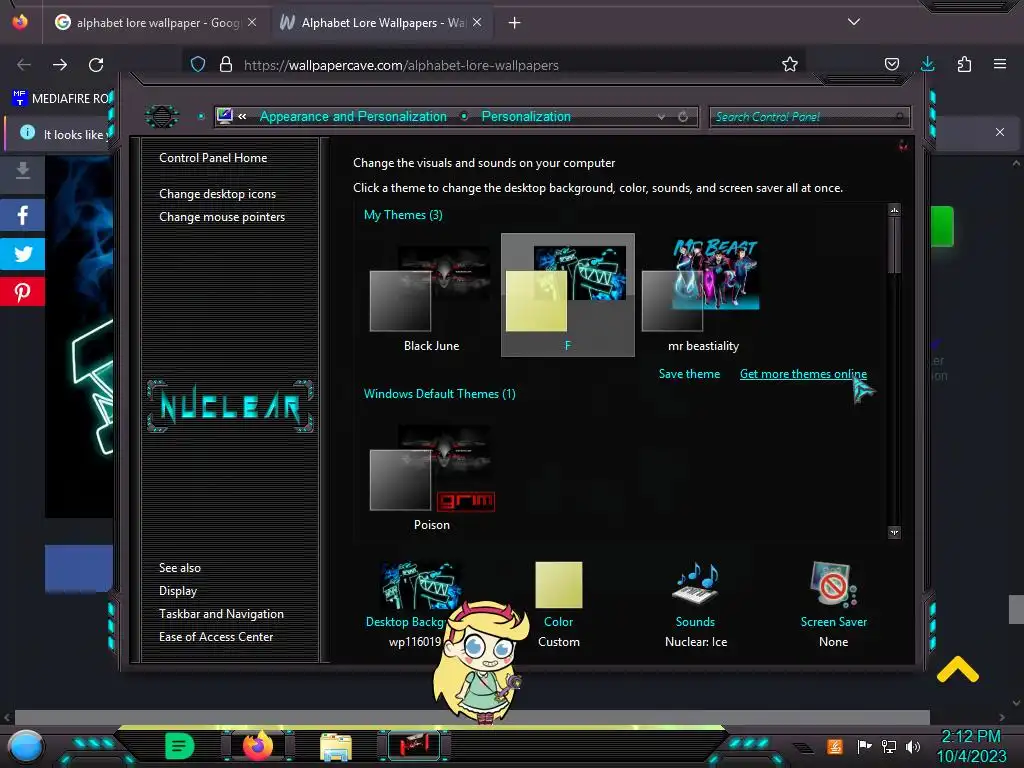
Task: Click the browser URL address field
Action: 493,65
